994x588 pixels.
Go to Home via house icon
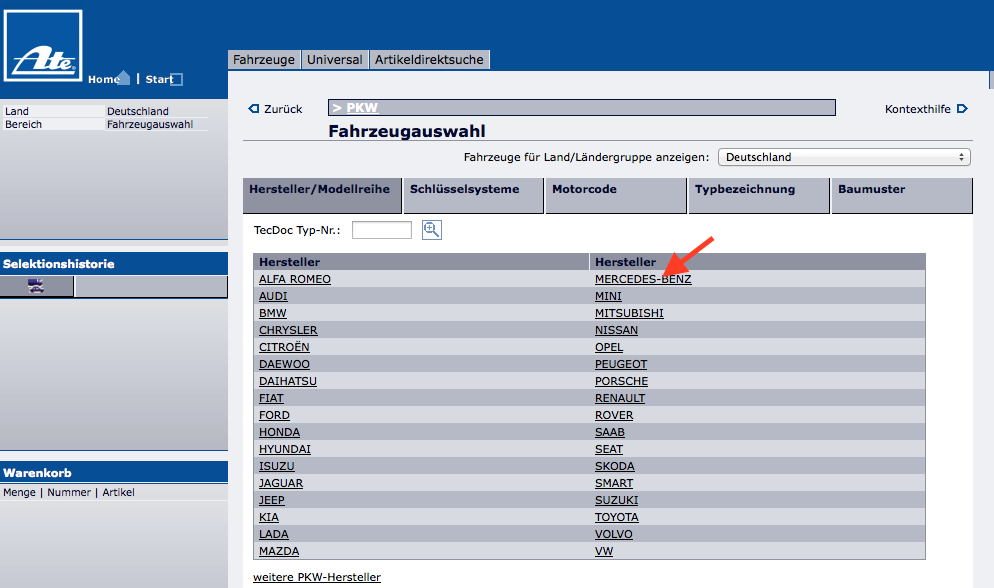124,78
